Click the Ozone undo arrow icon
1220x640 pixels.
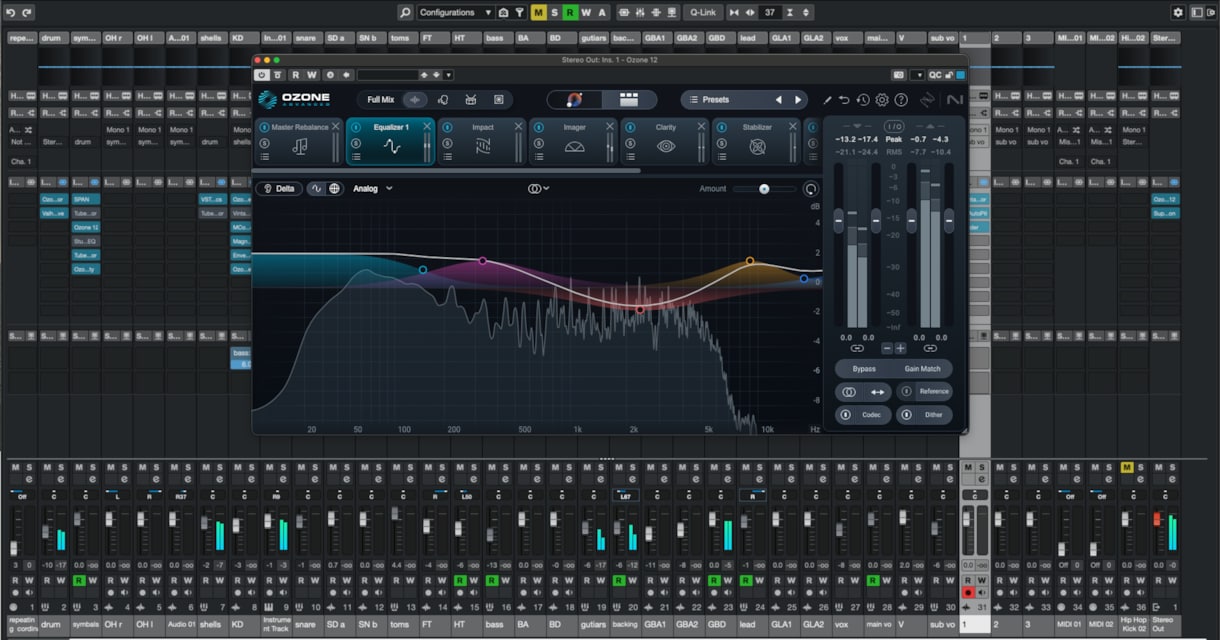pyautogui.click(x=844, y=100)
